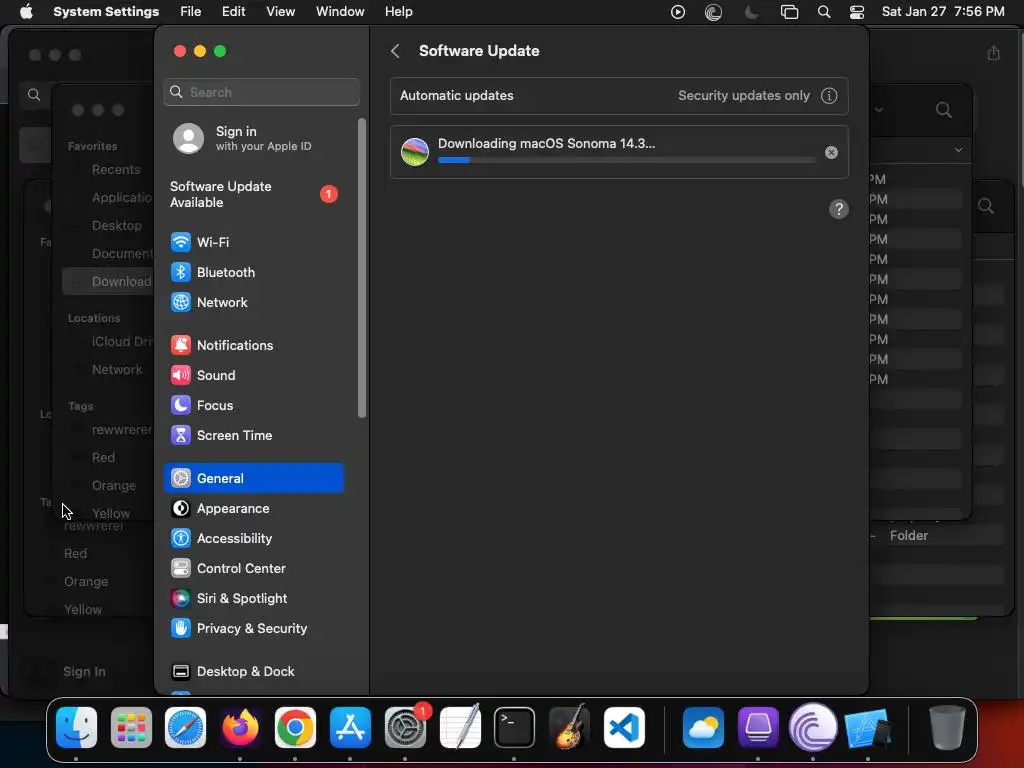Go back from Software Update pane
This screenshot has height=768, width=1024.
395,51
